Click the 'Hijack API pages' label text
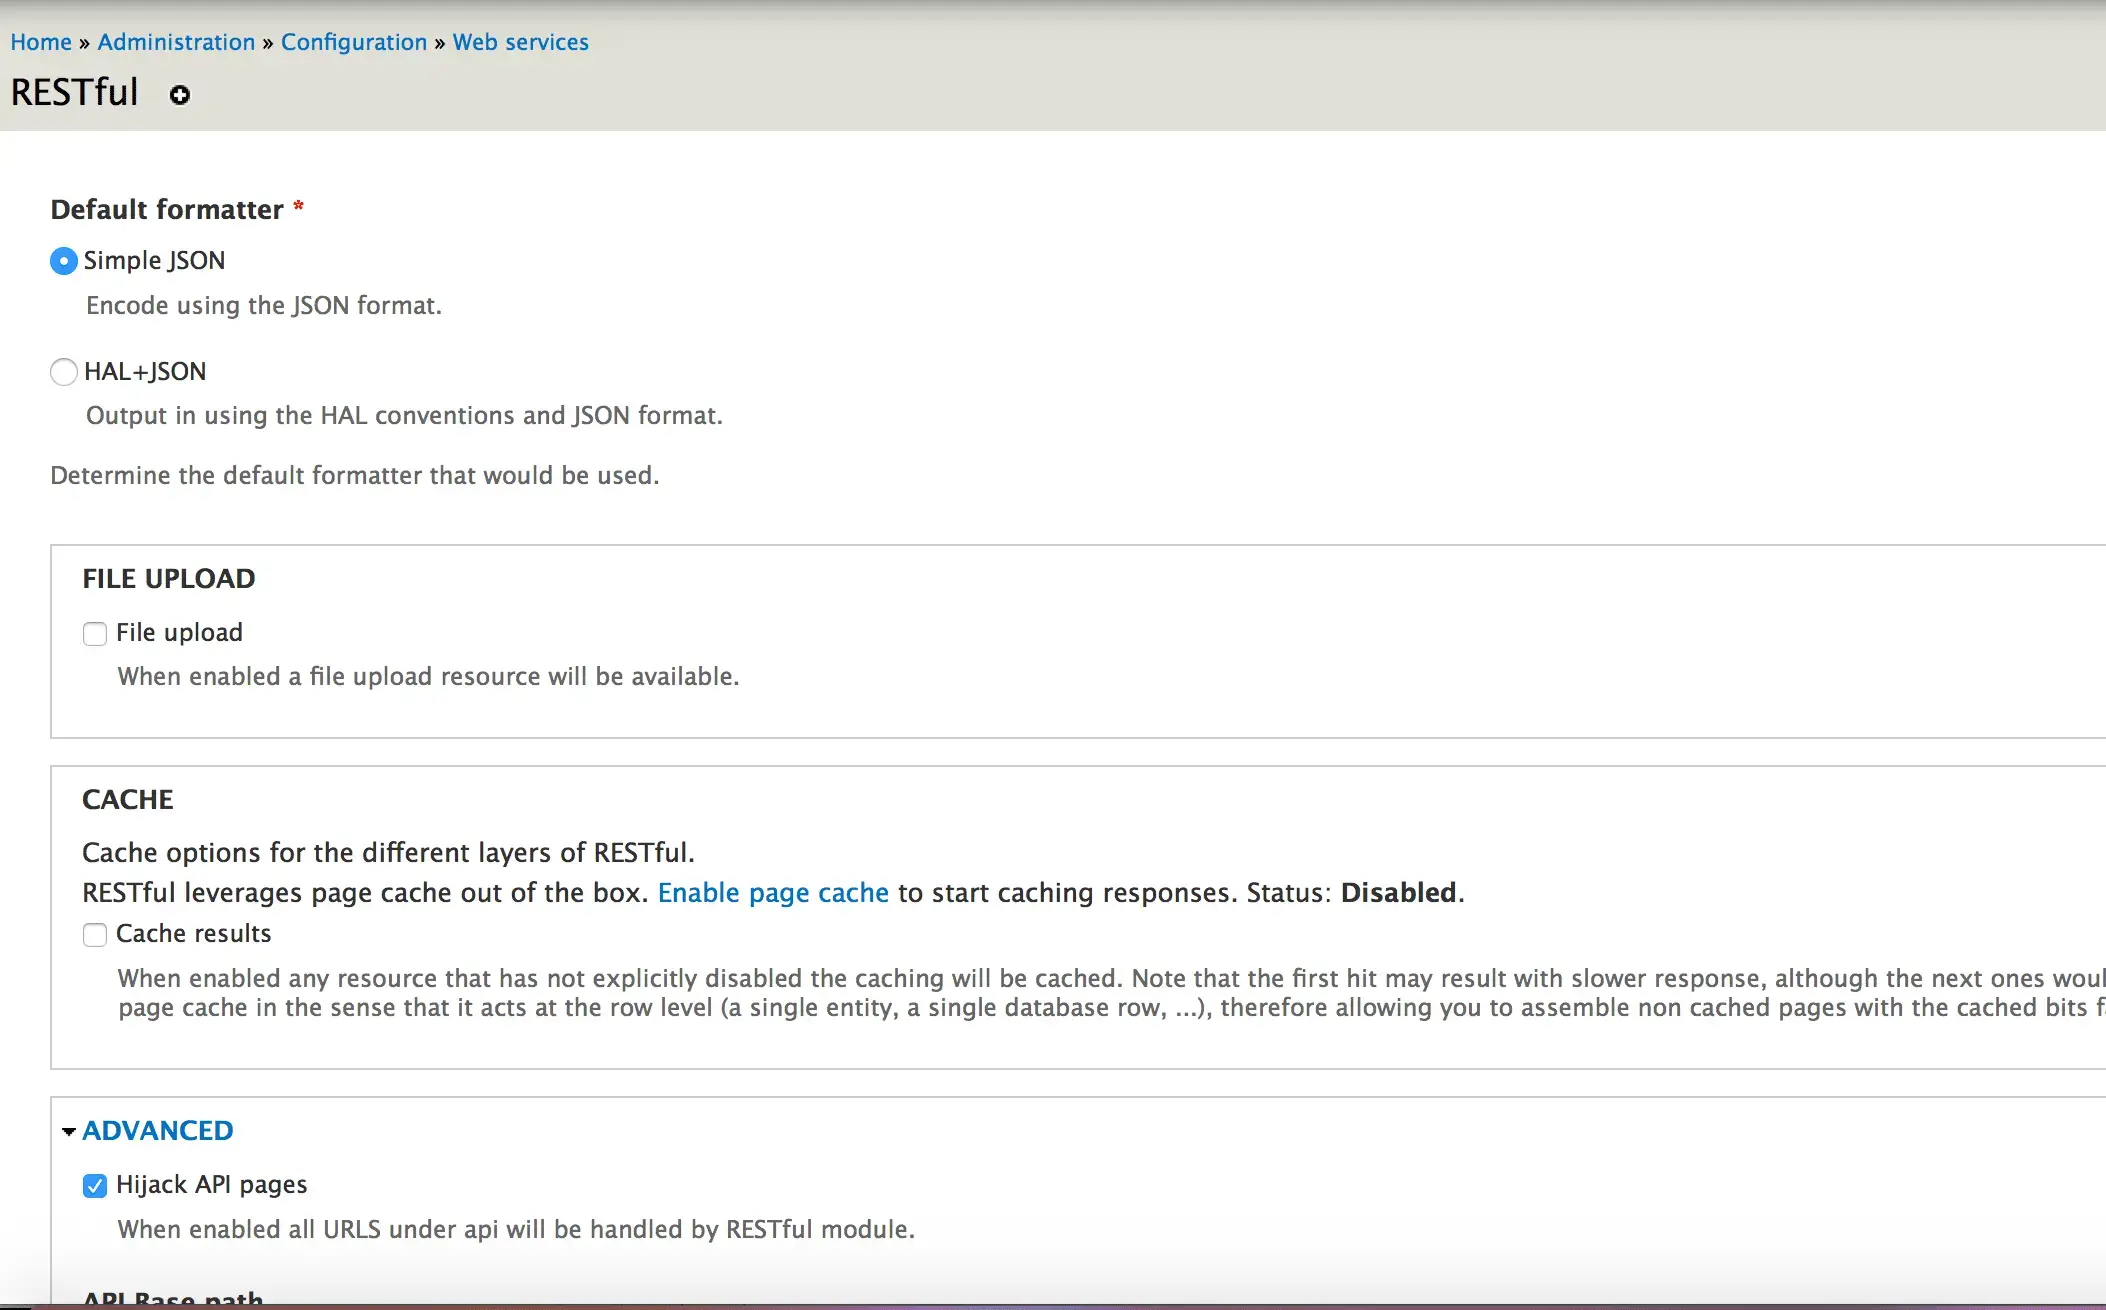 pyautogui.click(x=211, y=1184)
